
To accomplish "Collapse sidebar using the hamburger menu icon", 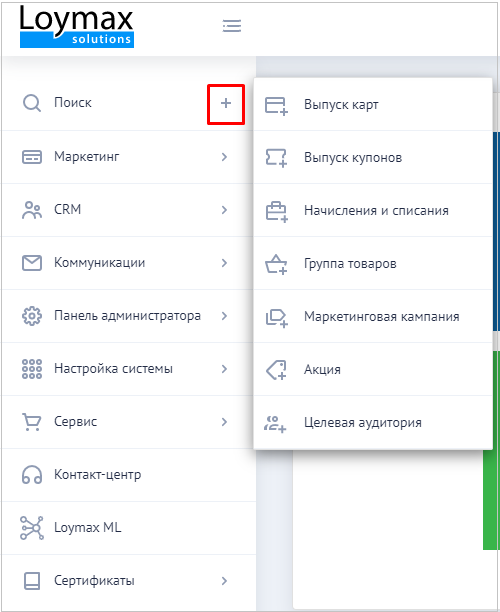I will coord(231,26).
